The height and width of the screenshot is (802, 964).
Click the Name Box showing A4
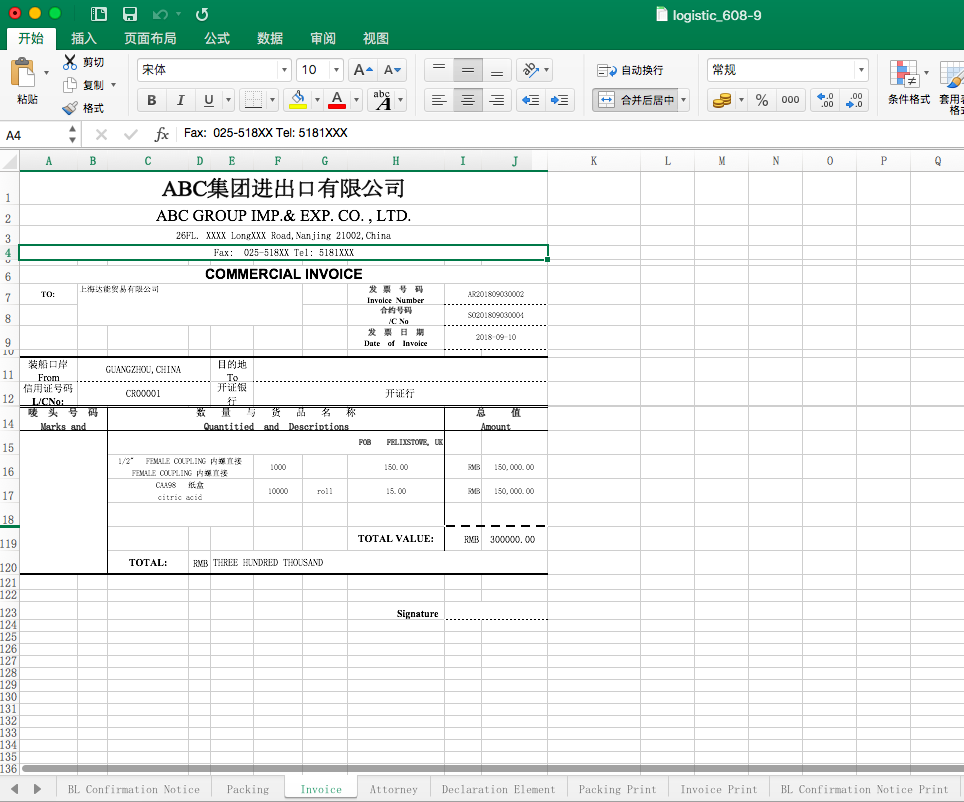coord(35,134)
